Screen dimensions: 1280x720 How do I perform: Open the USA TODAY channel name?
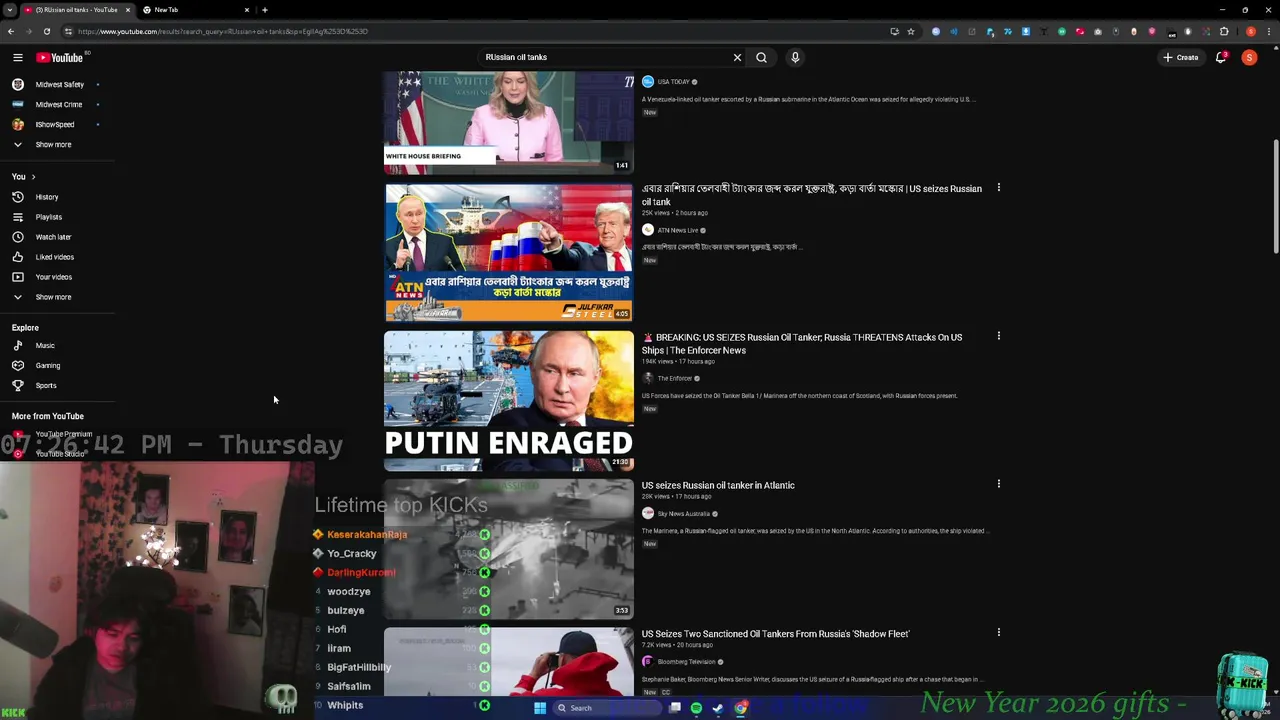[x=673, y=82]
